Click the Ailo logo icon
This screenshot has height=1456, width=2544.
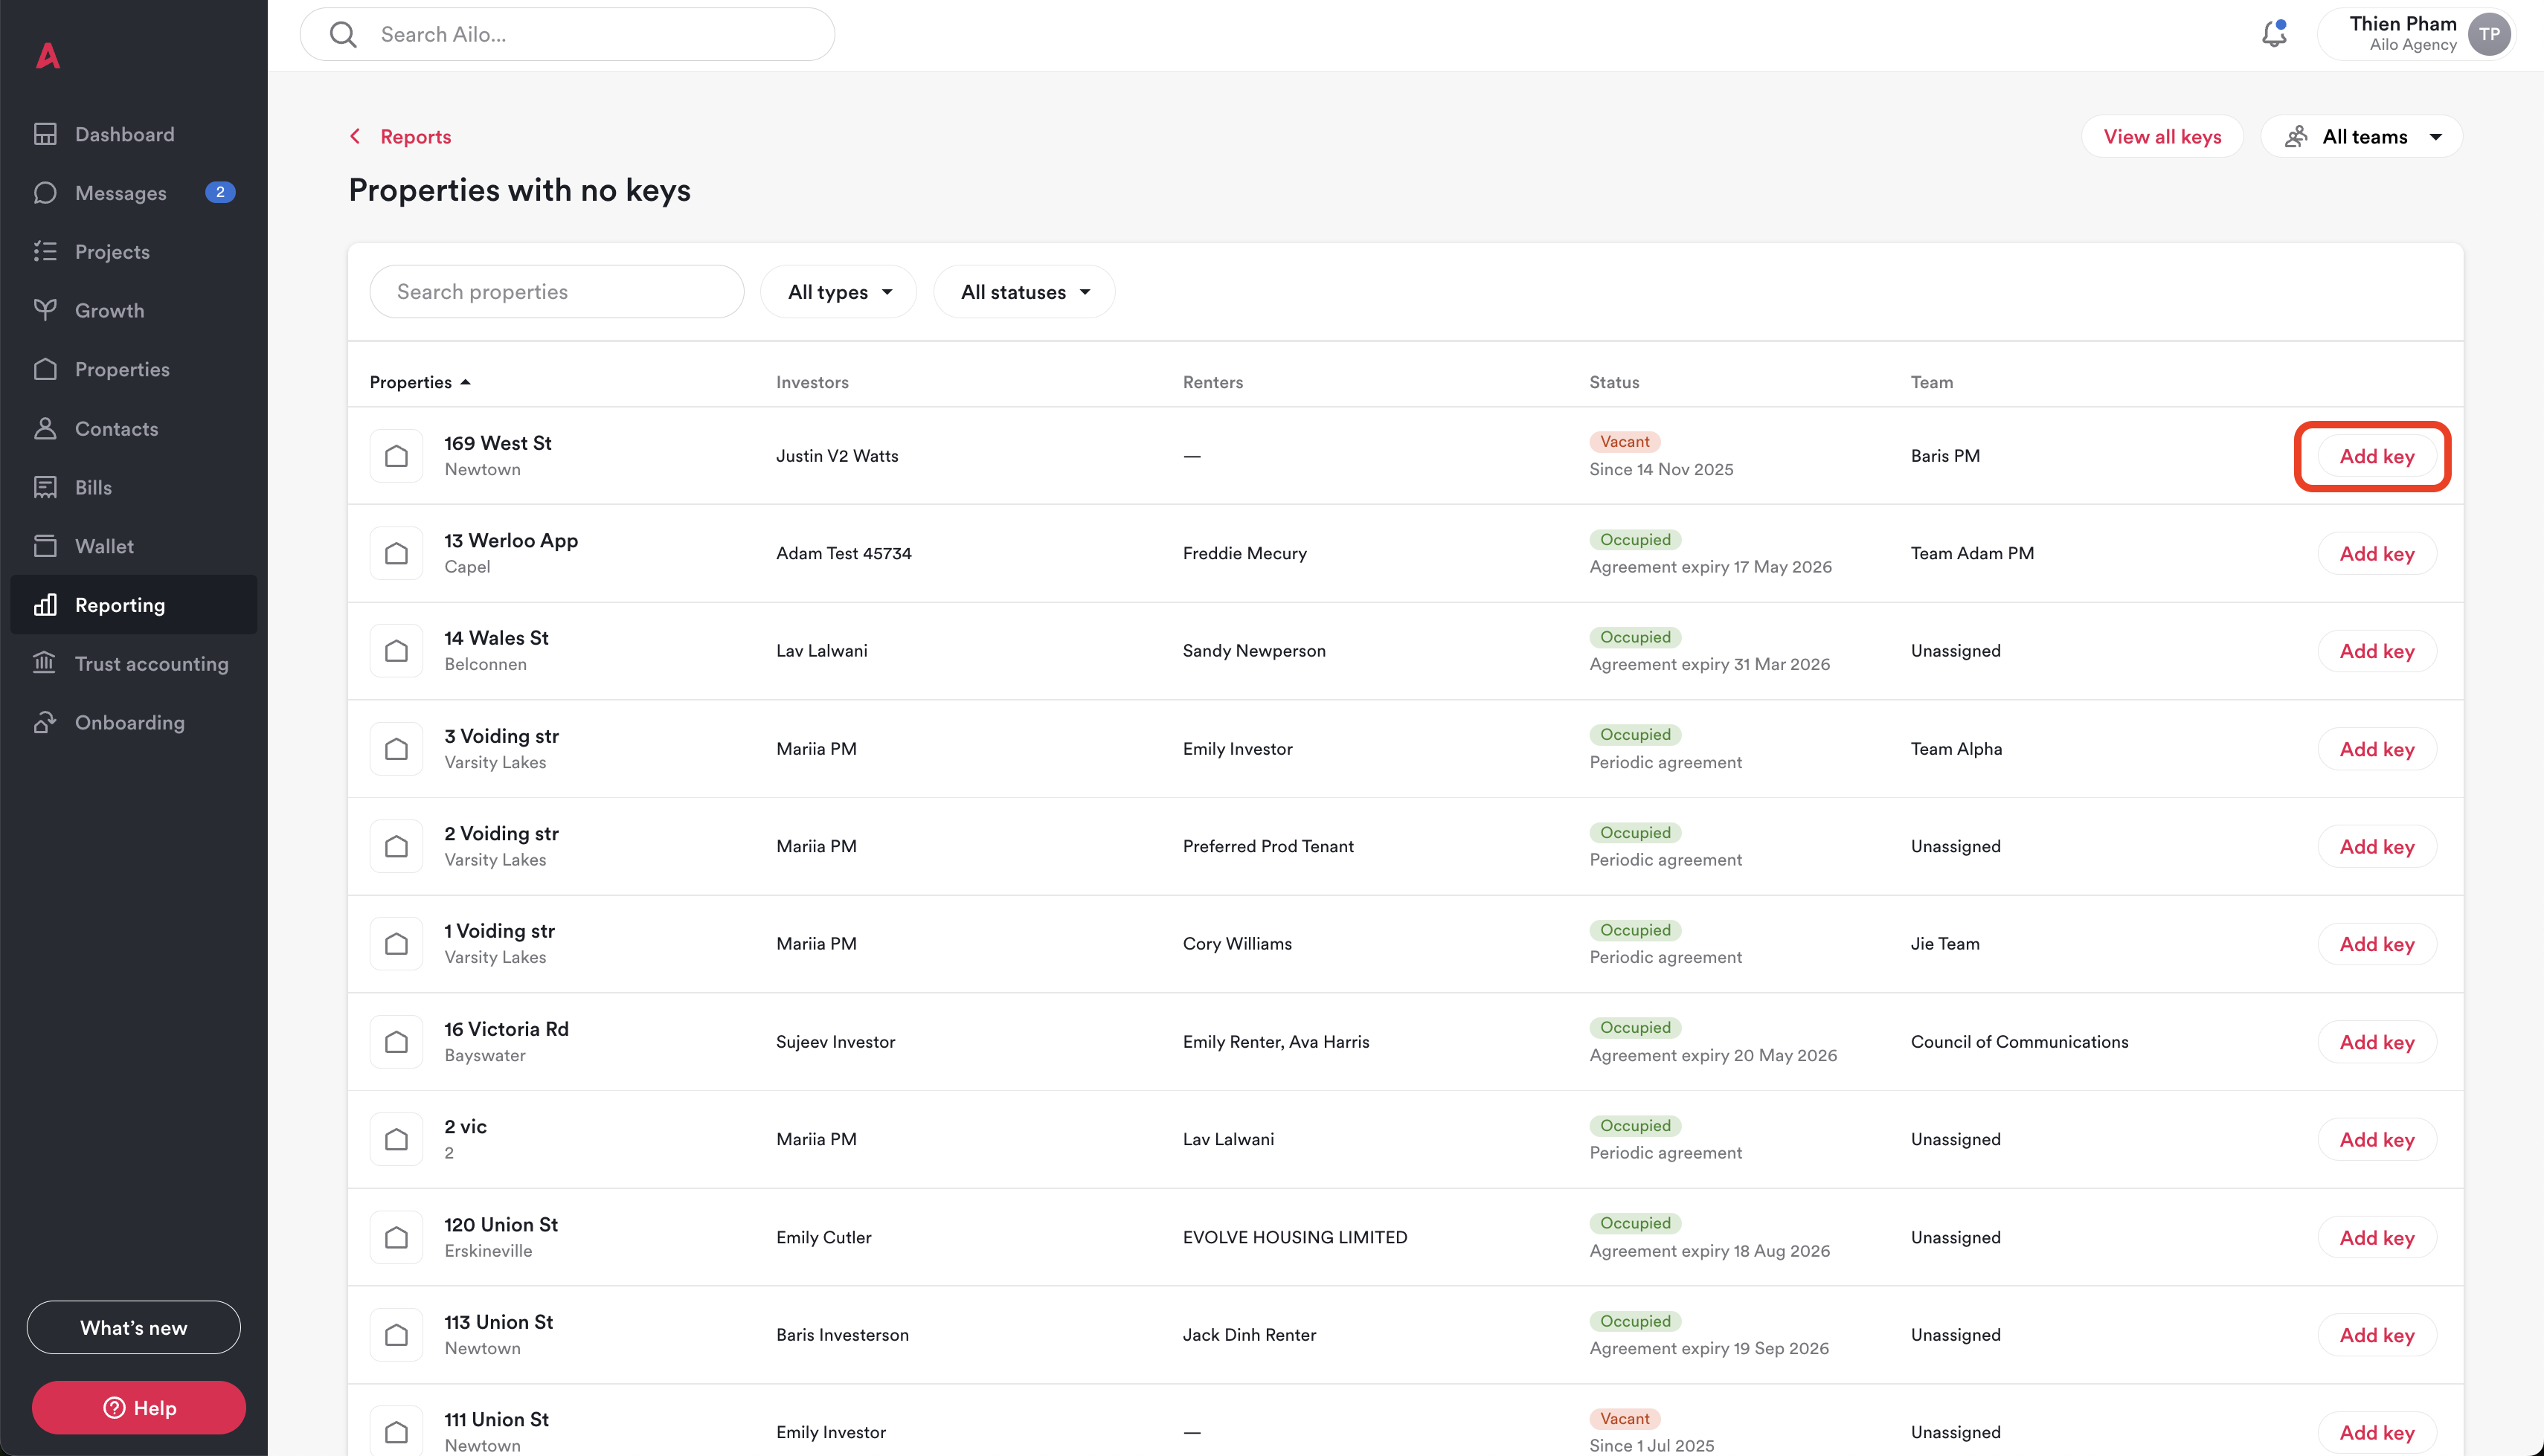(x=48, y=56)
